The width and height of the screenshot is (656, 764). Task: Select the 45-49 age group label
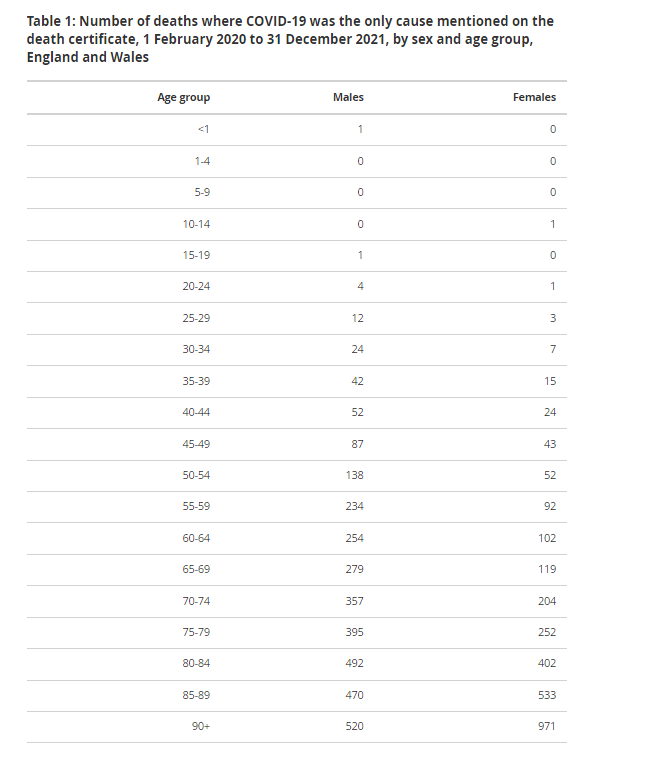197,444
